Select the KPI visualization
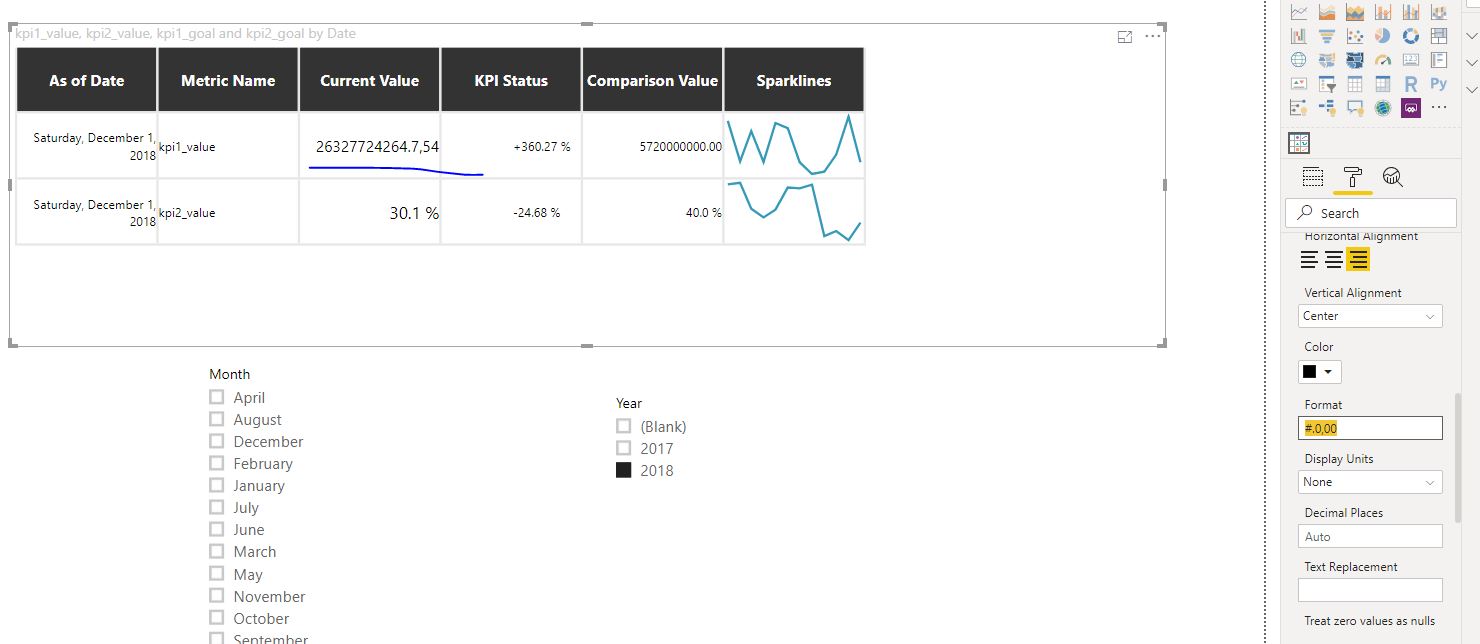Viewport: 1480px width, 644px height. click(1299, 84)
